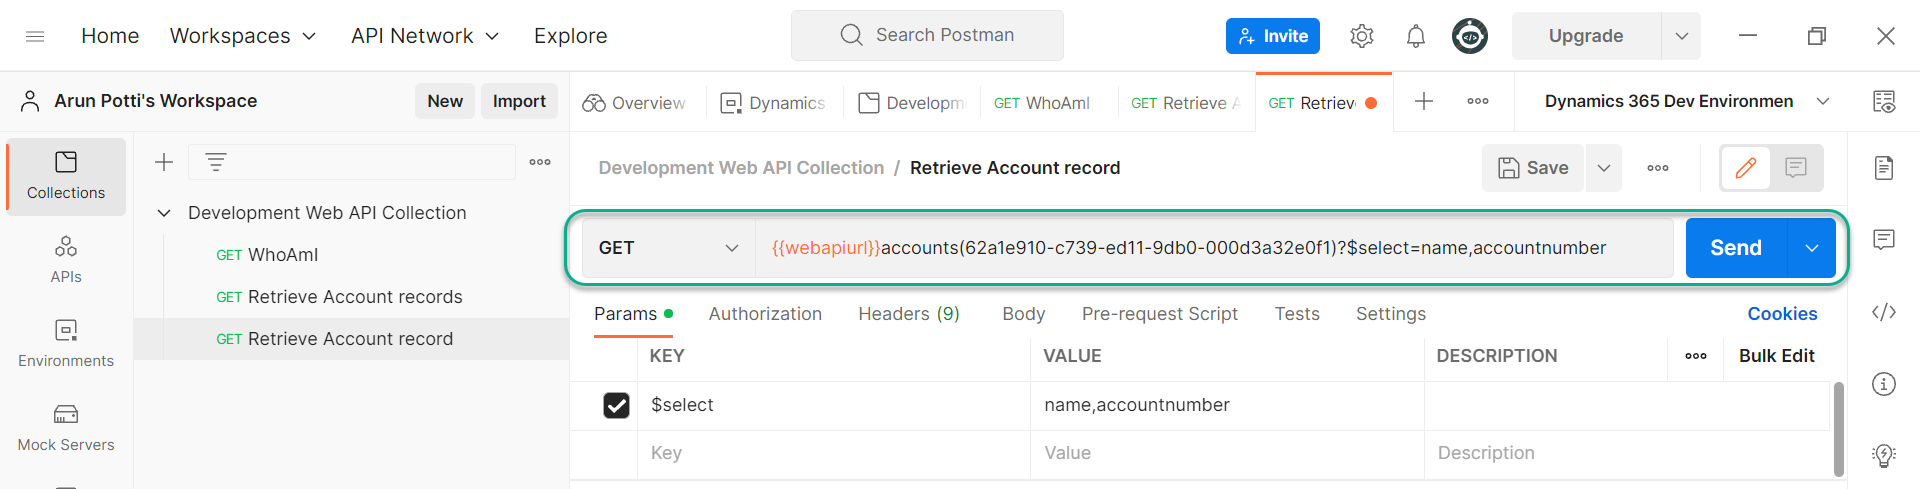
Task: Open the Dynamics tab
Action: pyautogui.click(x=774, y=102)
